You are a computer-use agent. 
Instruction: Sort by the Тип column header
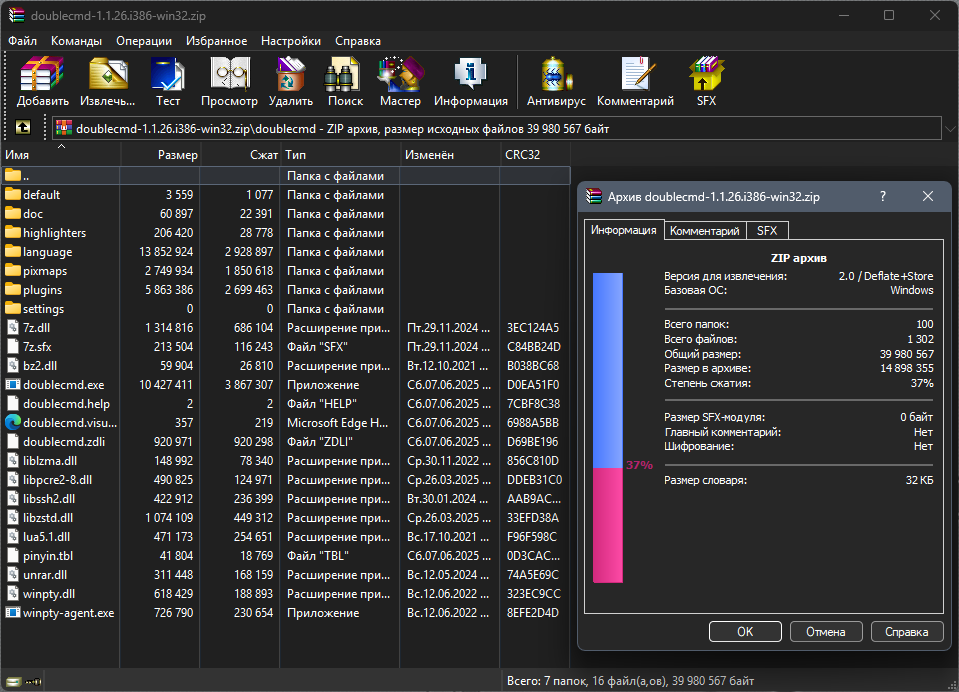click(x=340, y=154)
